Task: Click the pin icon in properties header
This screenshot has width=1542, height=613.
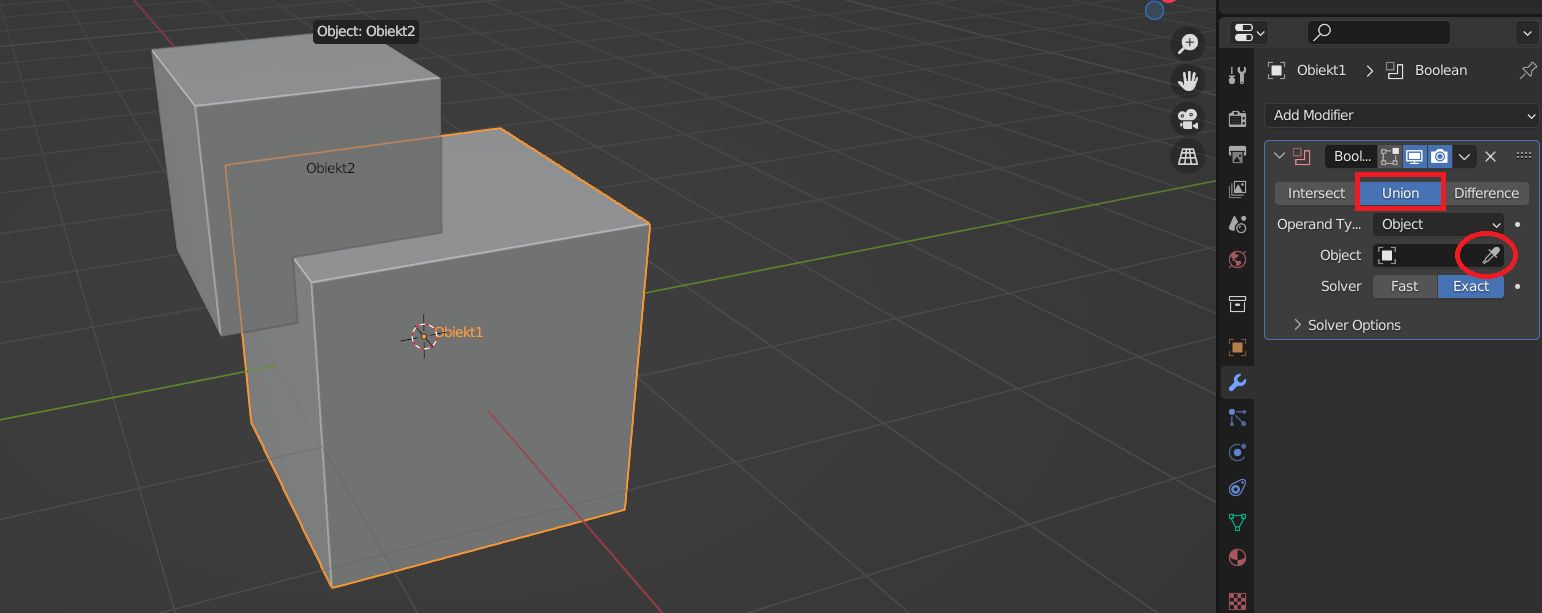Action: (x=1528, y=70)
